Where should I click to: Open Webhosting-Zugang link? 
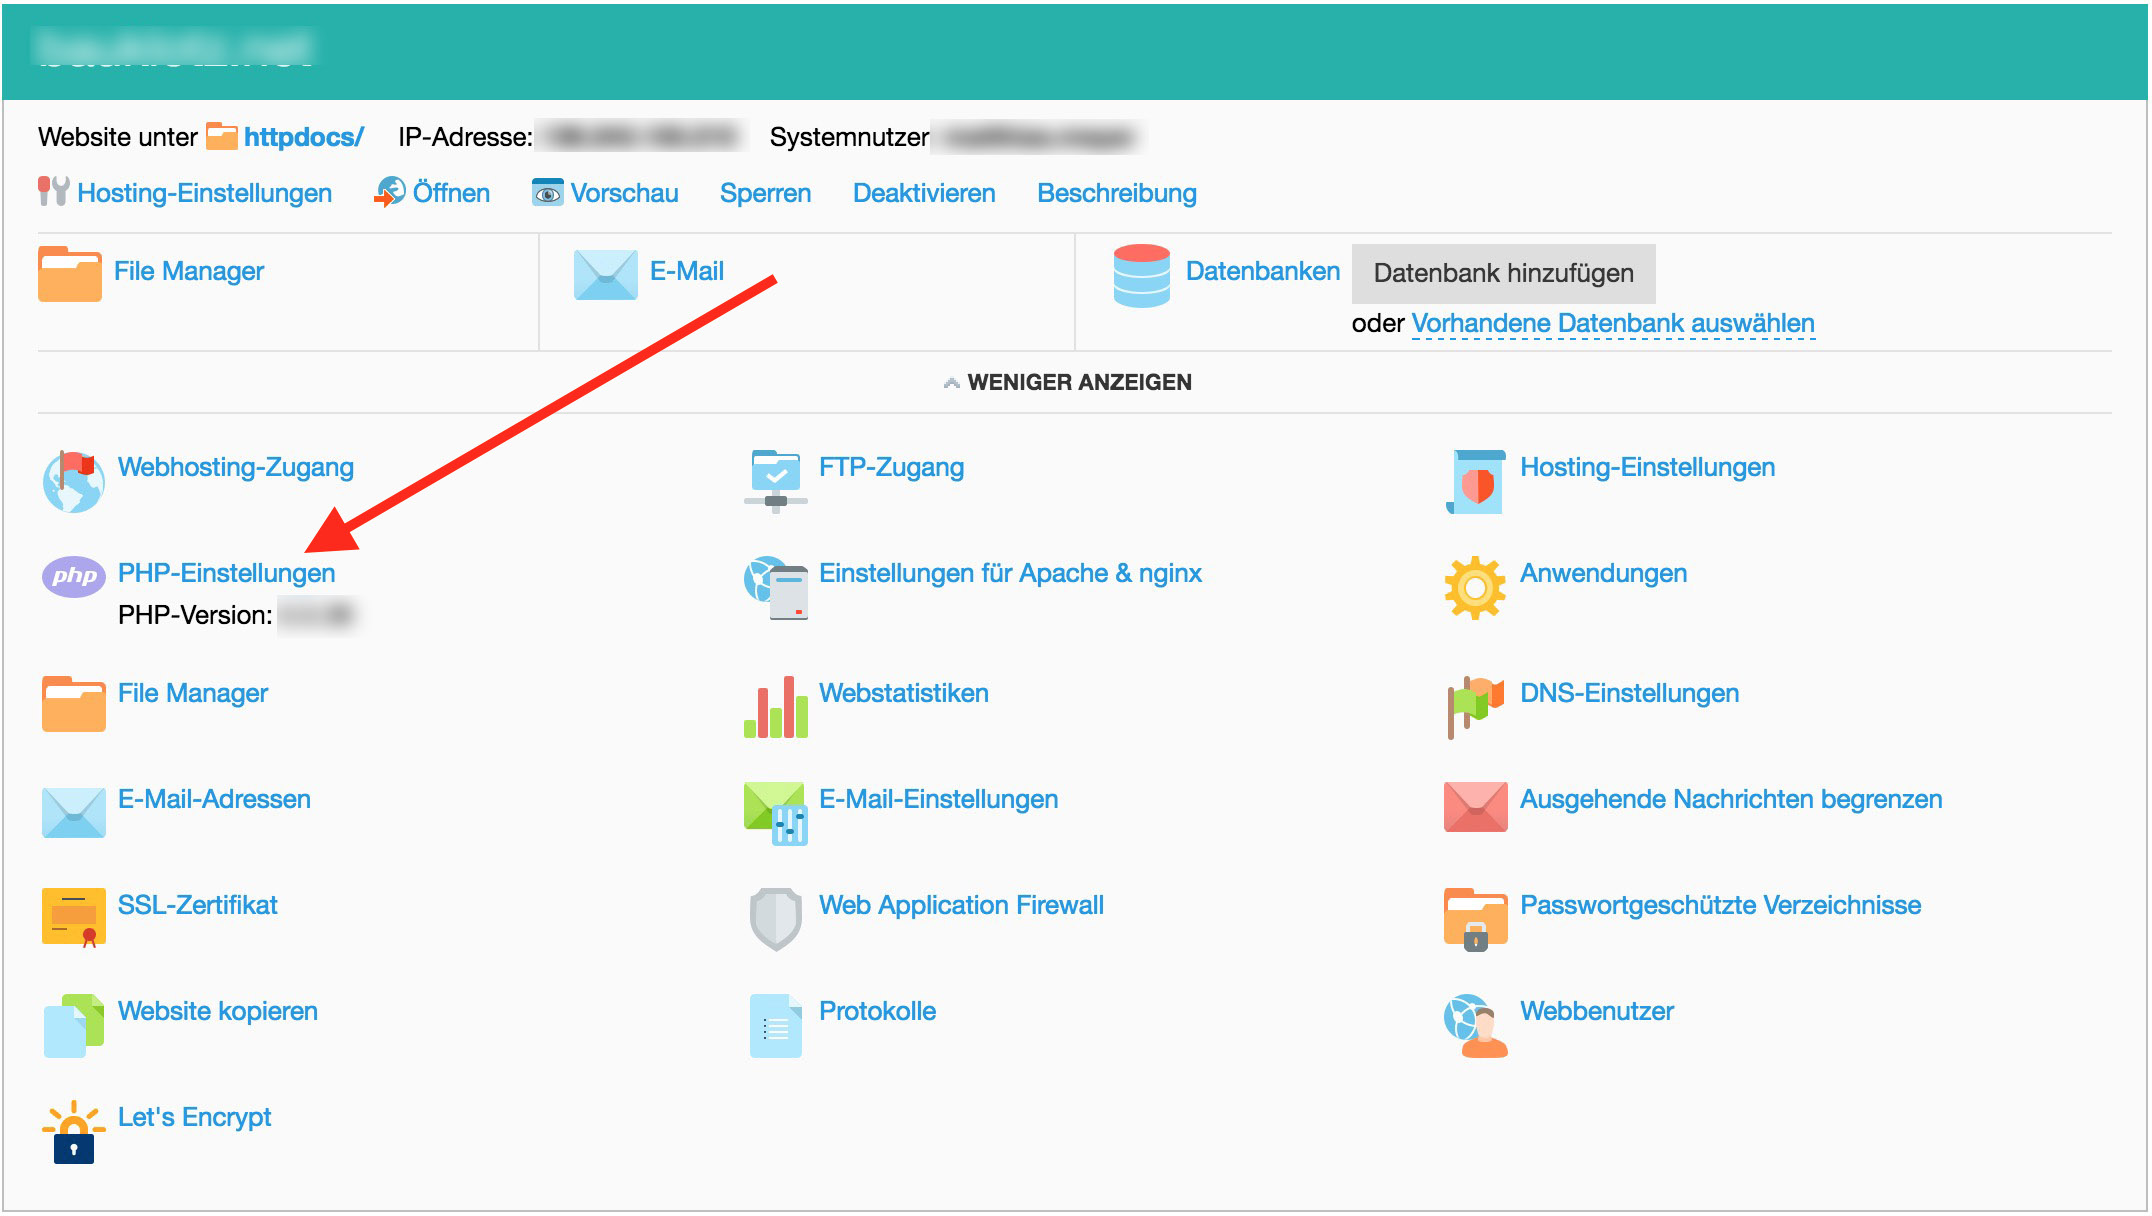(236, 467)
